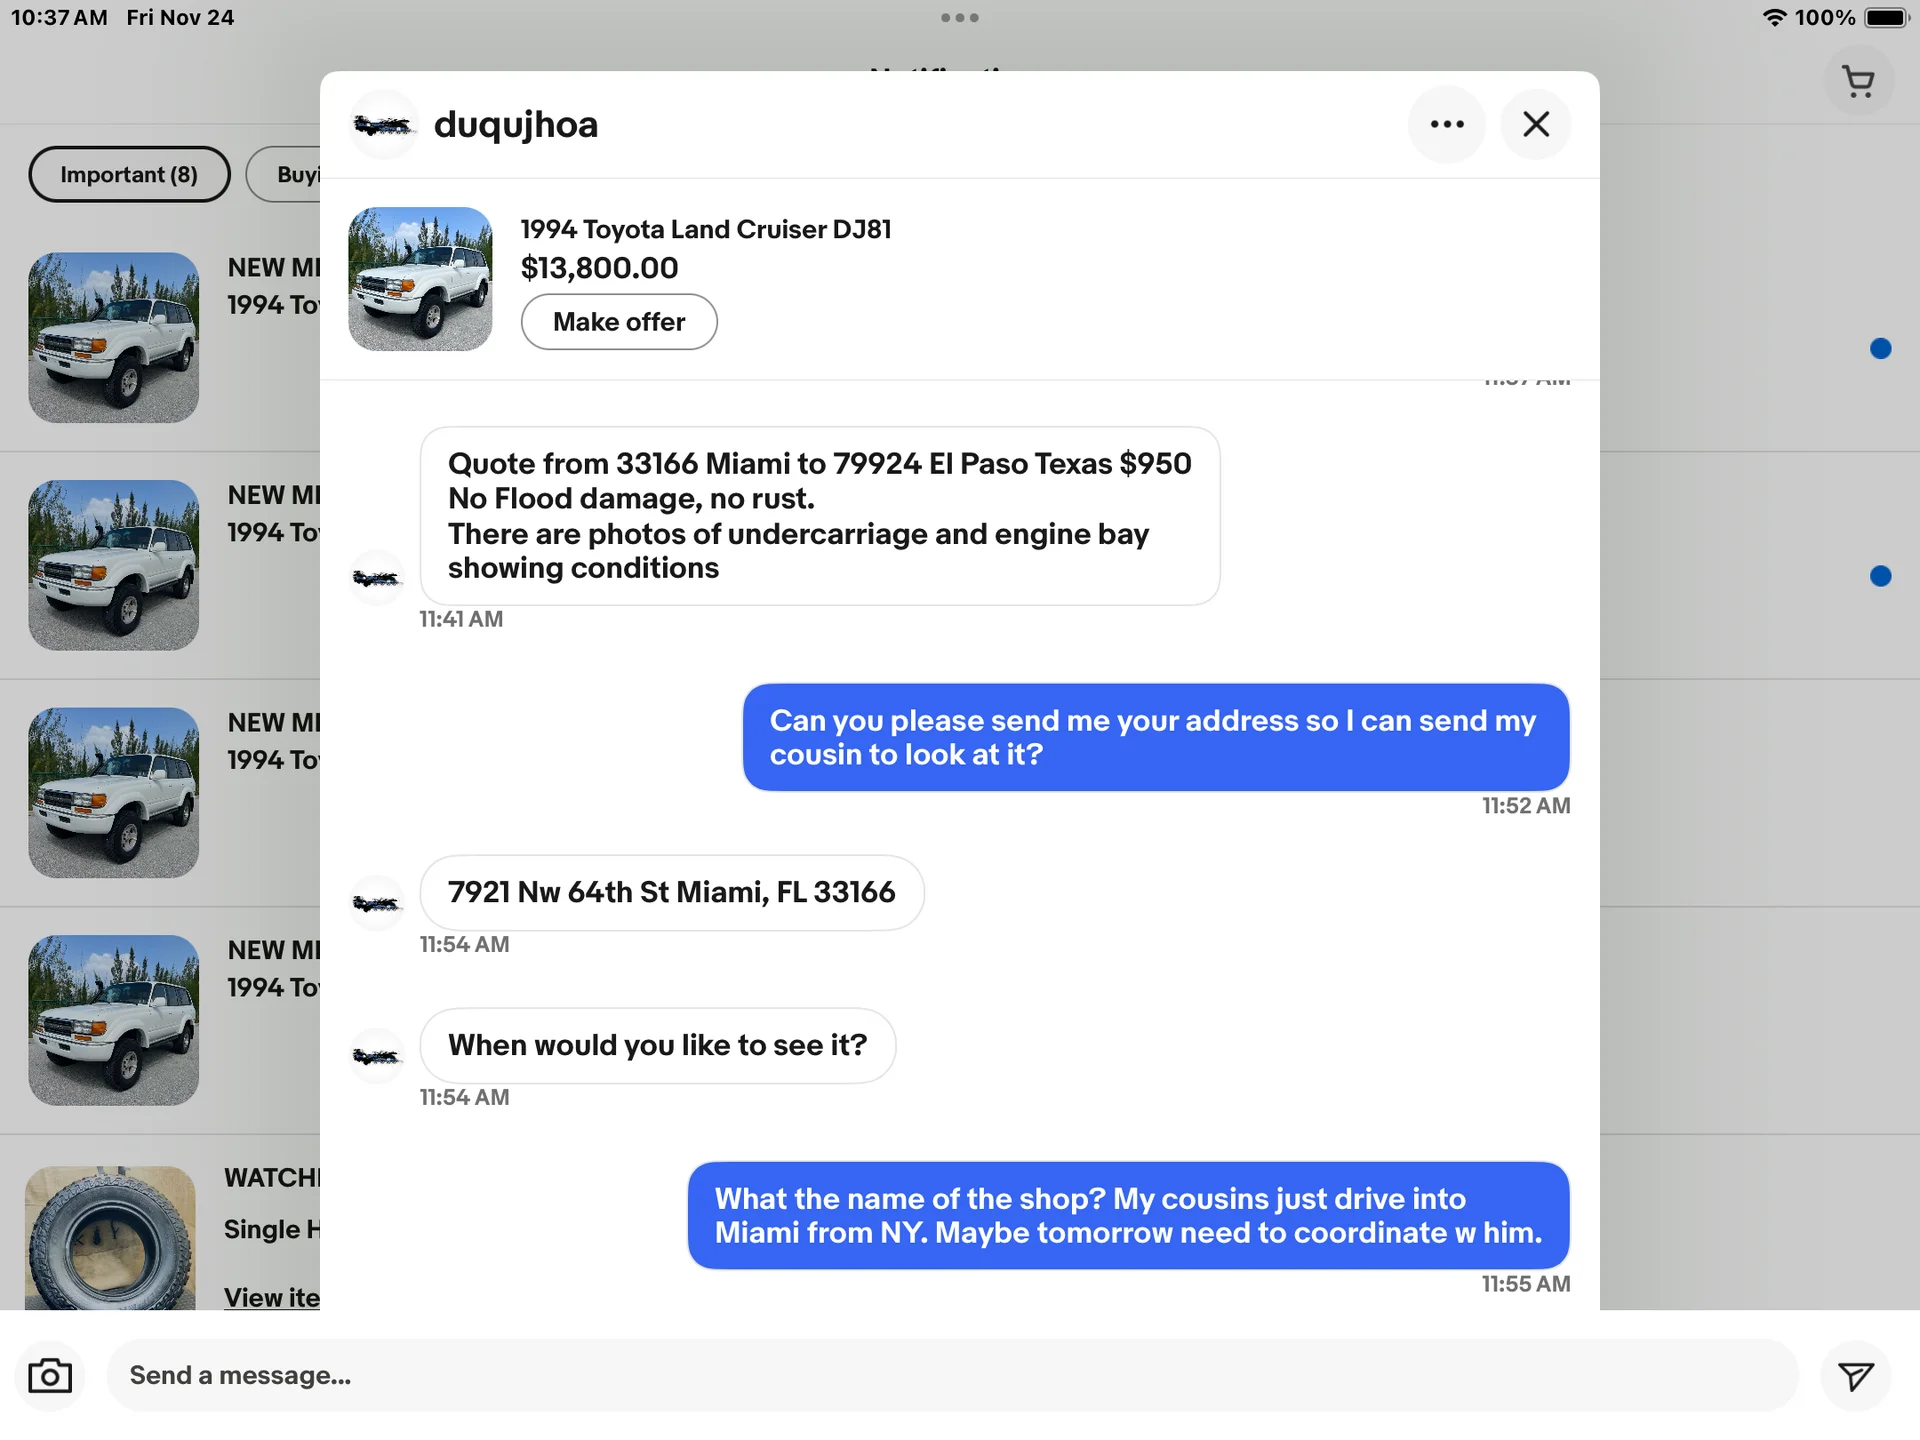This screenshot has height=1440, width=1920.
Task: Tap the 7921 Nw 64th St address message
Action: [671, 892]
